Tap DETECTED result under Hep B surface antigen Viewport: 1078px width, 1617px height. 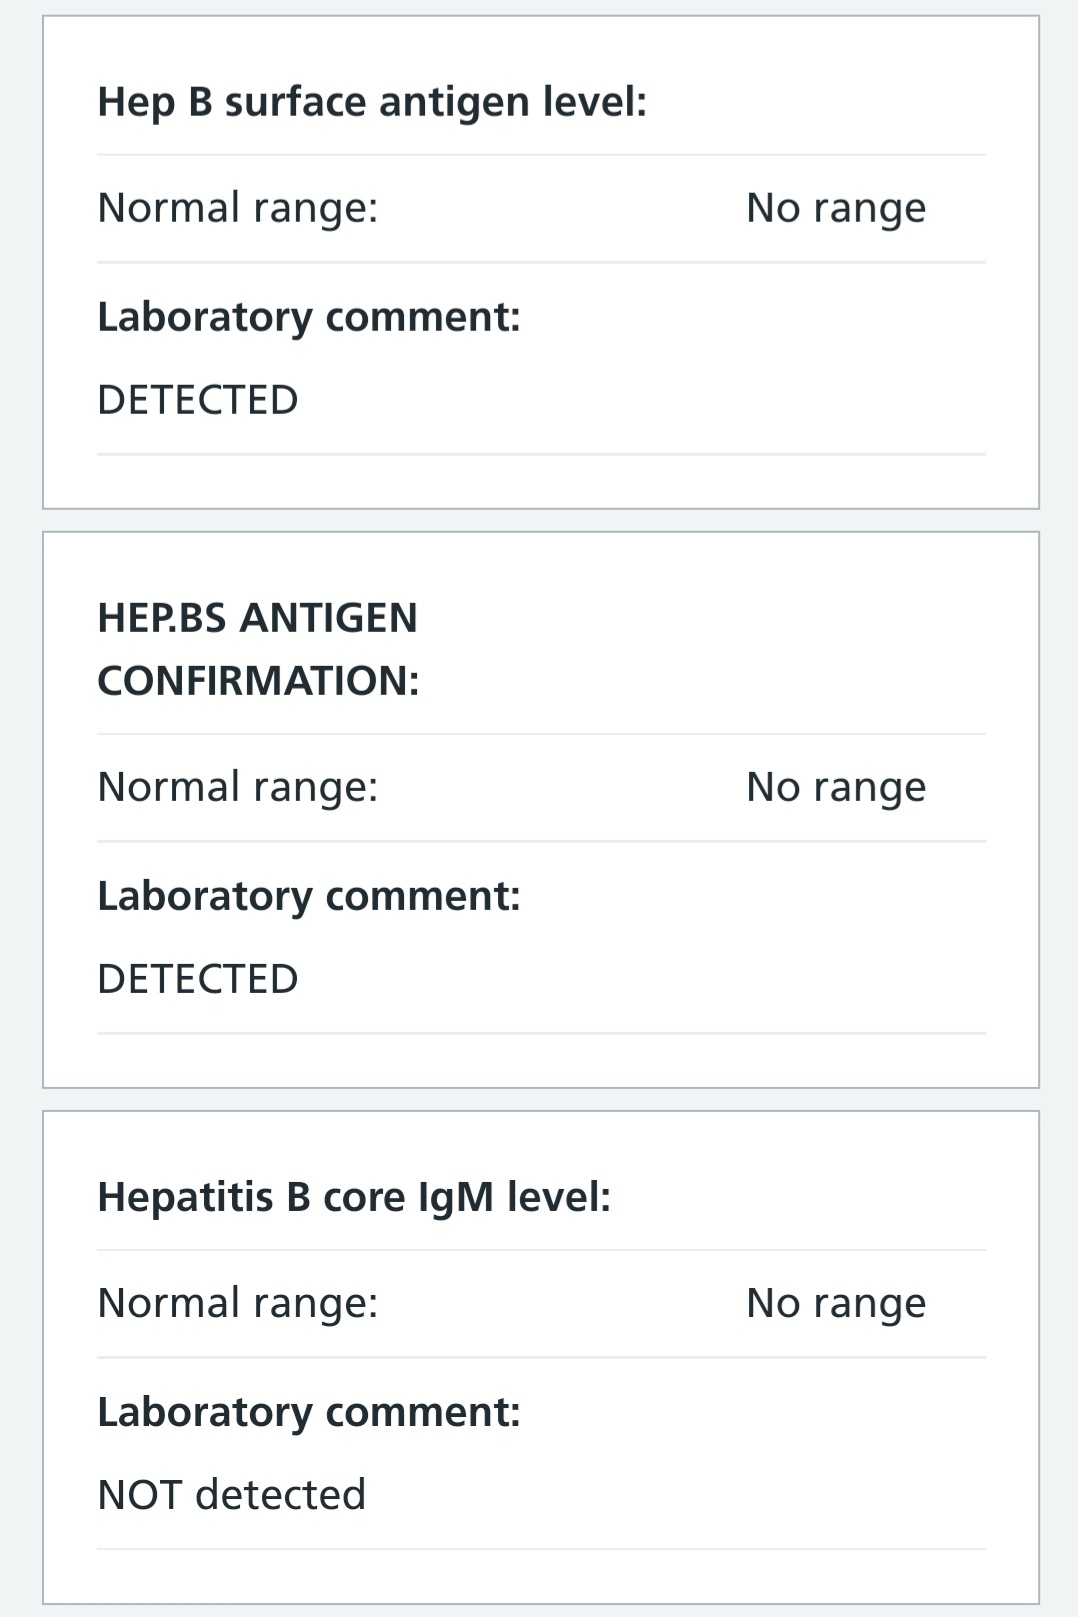198,400
